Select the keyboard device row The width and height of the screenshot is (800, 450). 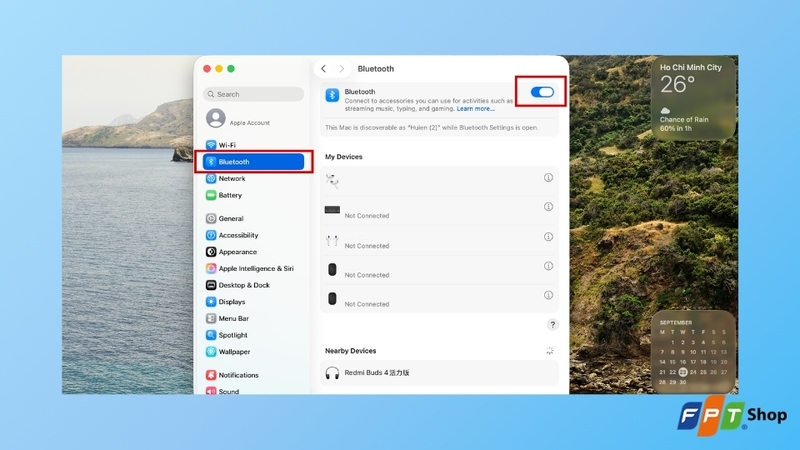(439, 211)
